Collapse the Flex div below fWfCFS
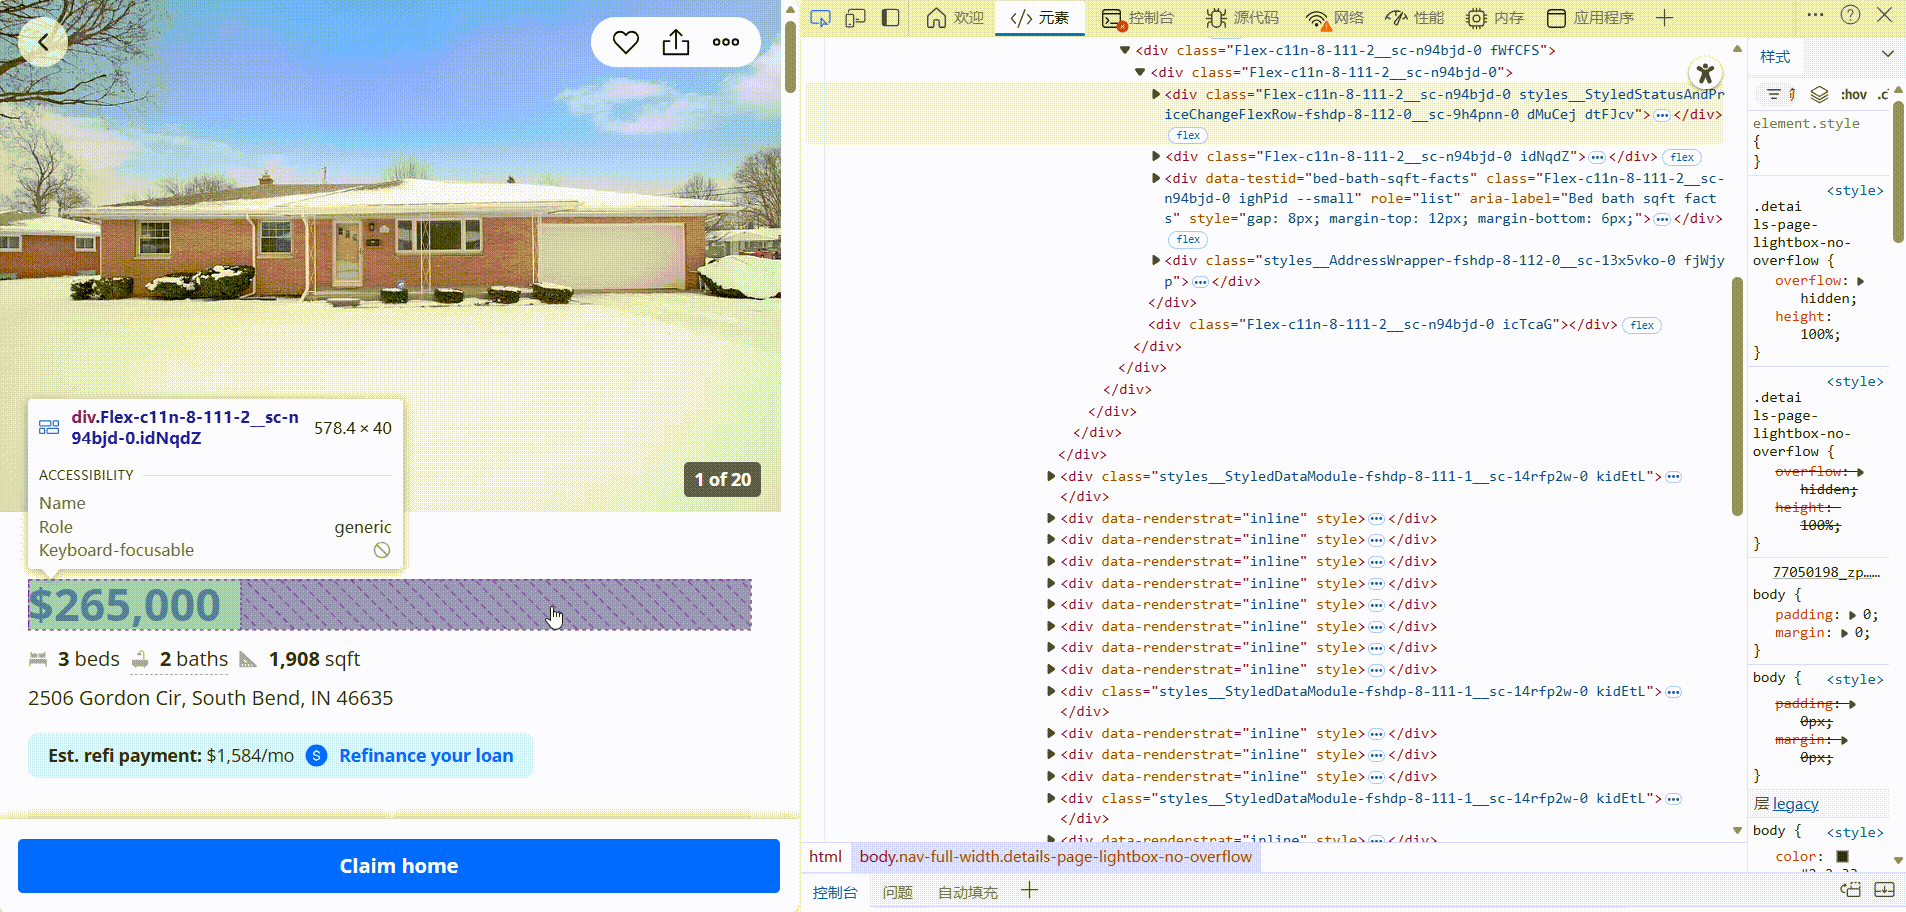 (x=1140, y=72)
